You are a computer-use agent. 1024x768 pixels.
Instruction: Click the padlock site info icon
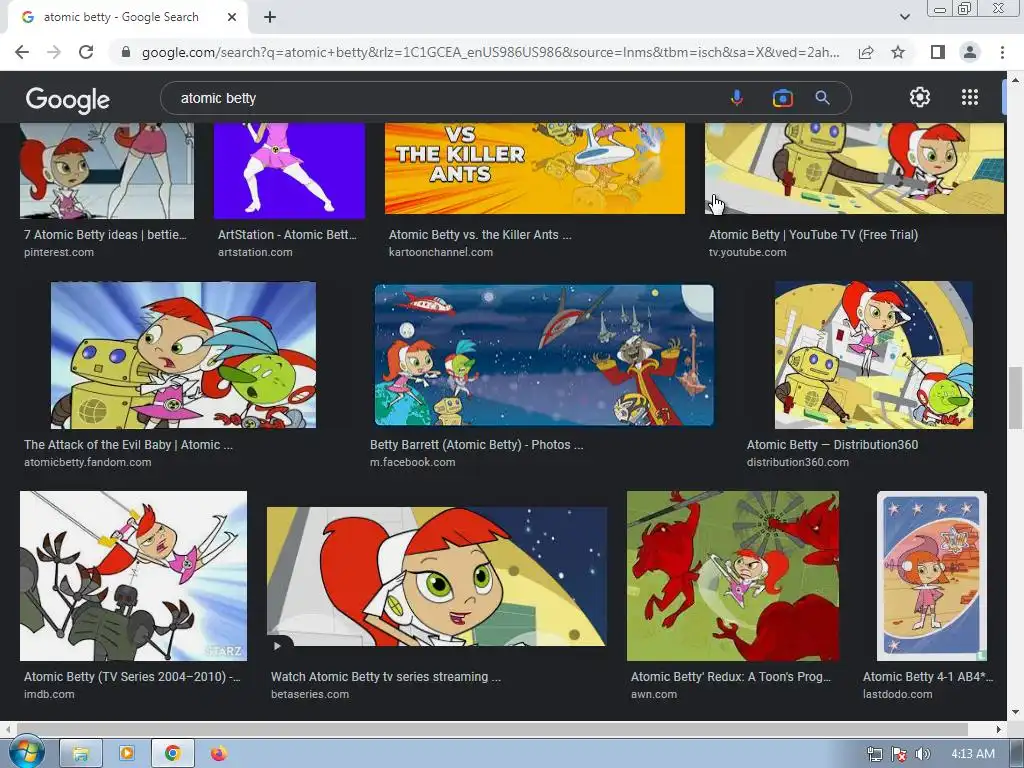(126, 52)
